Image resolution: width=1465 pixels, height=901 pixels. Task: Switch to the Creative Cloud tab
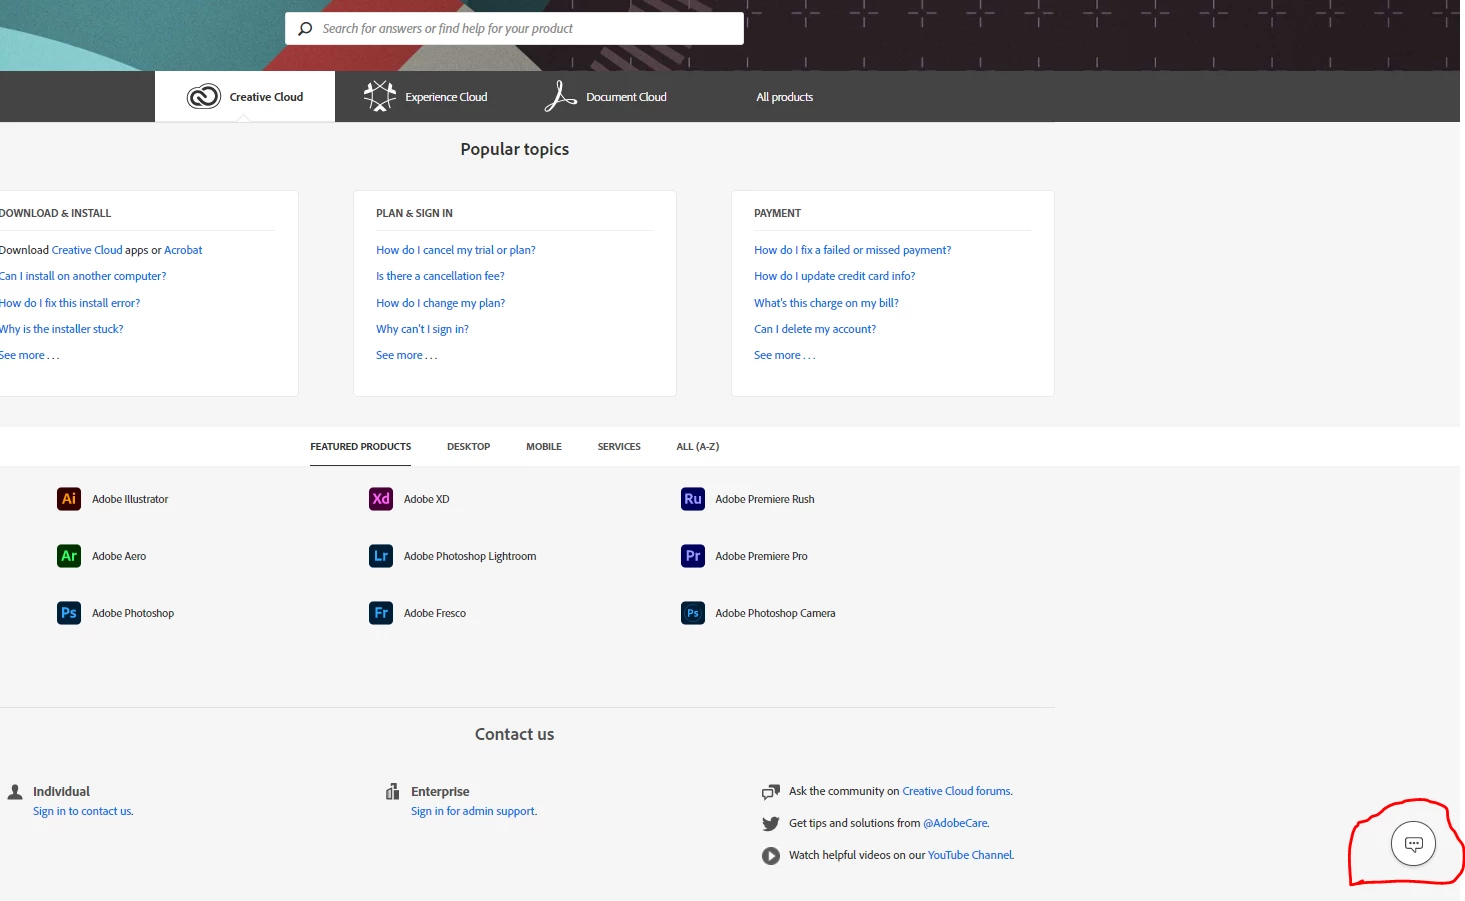[x=245, y=97]
